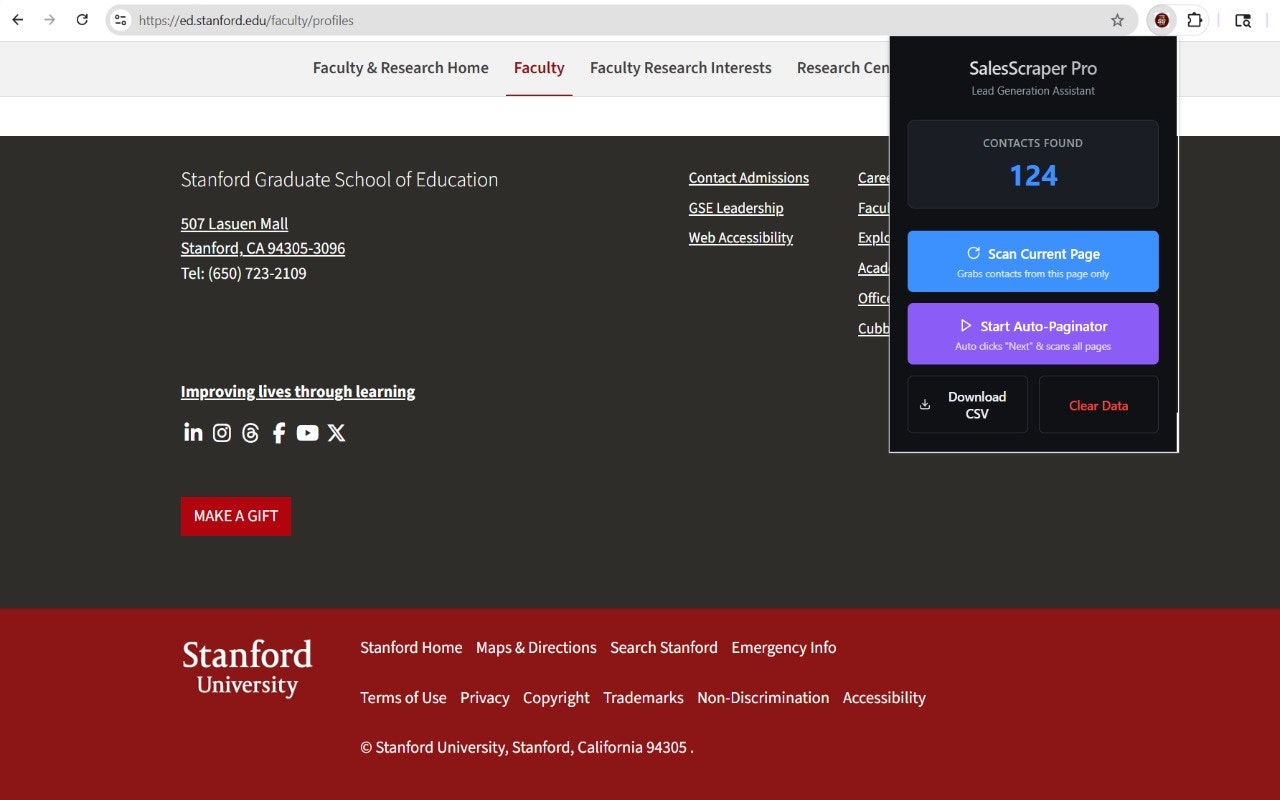
Task: Download the contacts CSV
Action: click(x=967, y=405)
